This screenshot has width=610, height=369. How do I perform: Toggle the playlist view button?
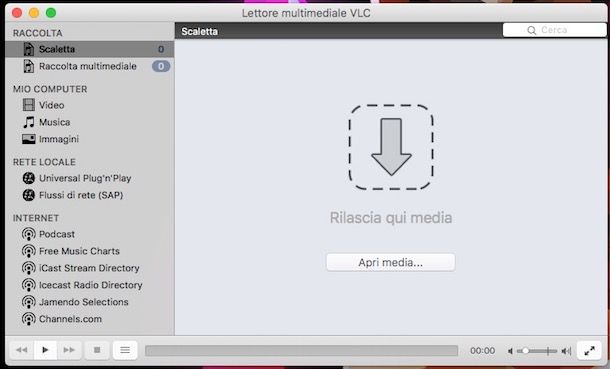(125, 350)
